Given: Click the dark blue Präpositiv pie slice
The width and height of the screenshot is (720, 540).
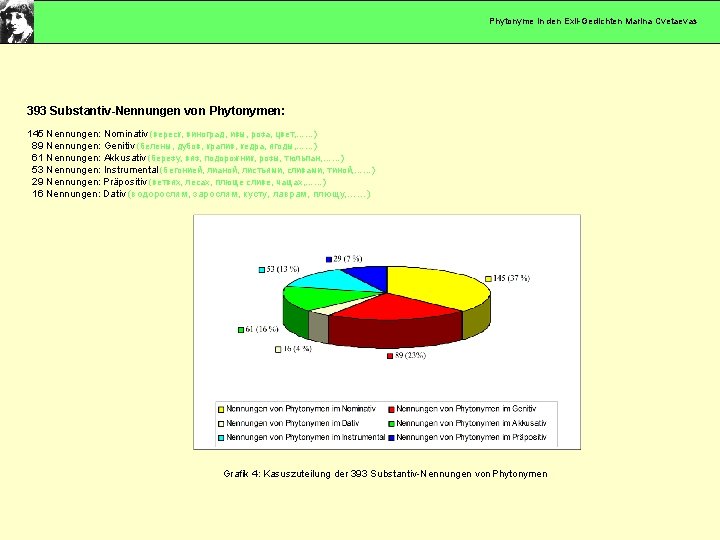Looking at the screenshot, I should pyautogui.click(x=370, y=275).
